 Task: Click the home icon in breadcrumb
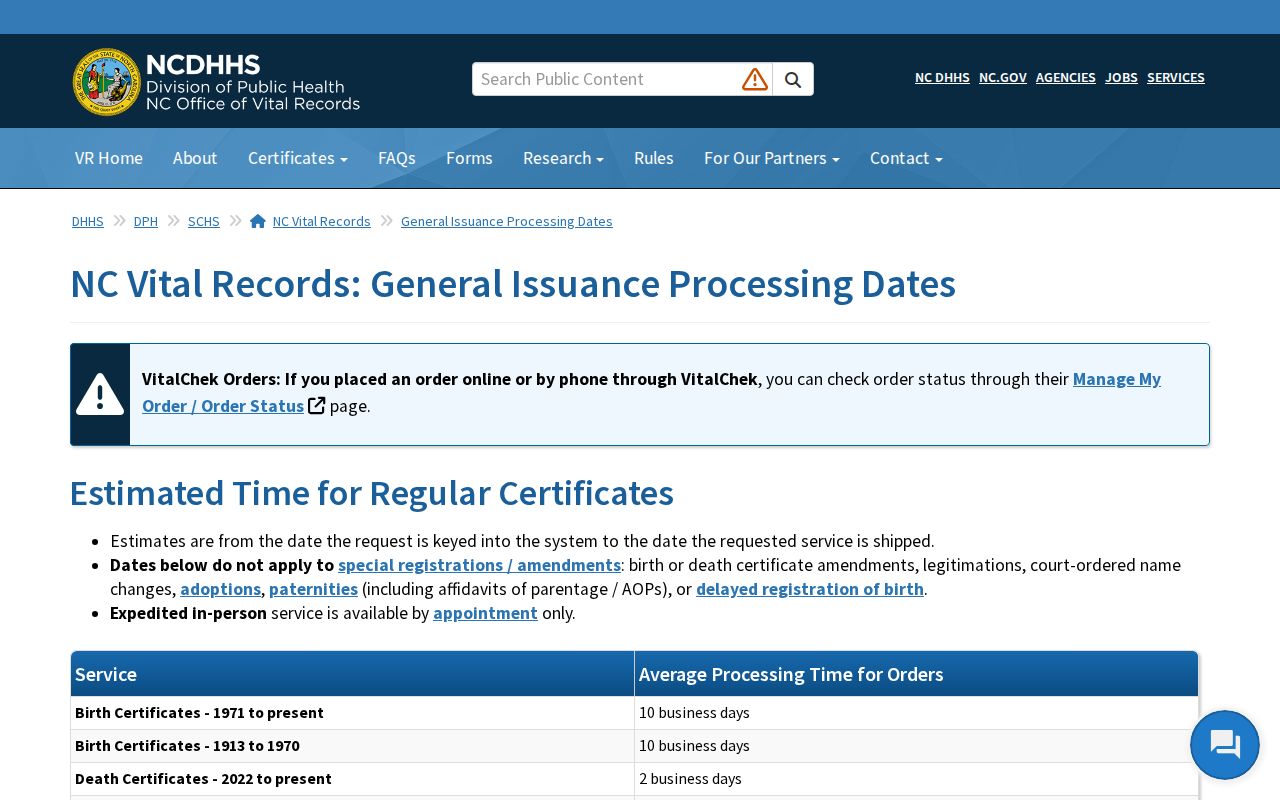258,221
